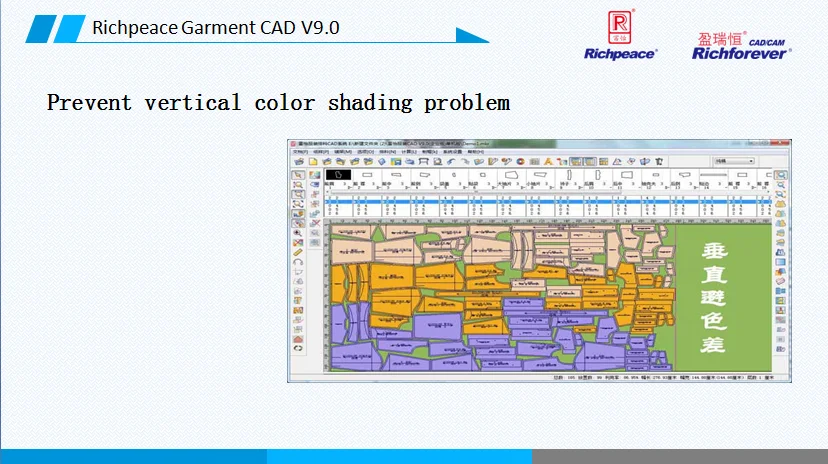The image size is (828, 464).
Task: Click the yellow cloud-shaped piece icon on right toolbar
Action: pyautogui.click(x=781, y=204)
